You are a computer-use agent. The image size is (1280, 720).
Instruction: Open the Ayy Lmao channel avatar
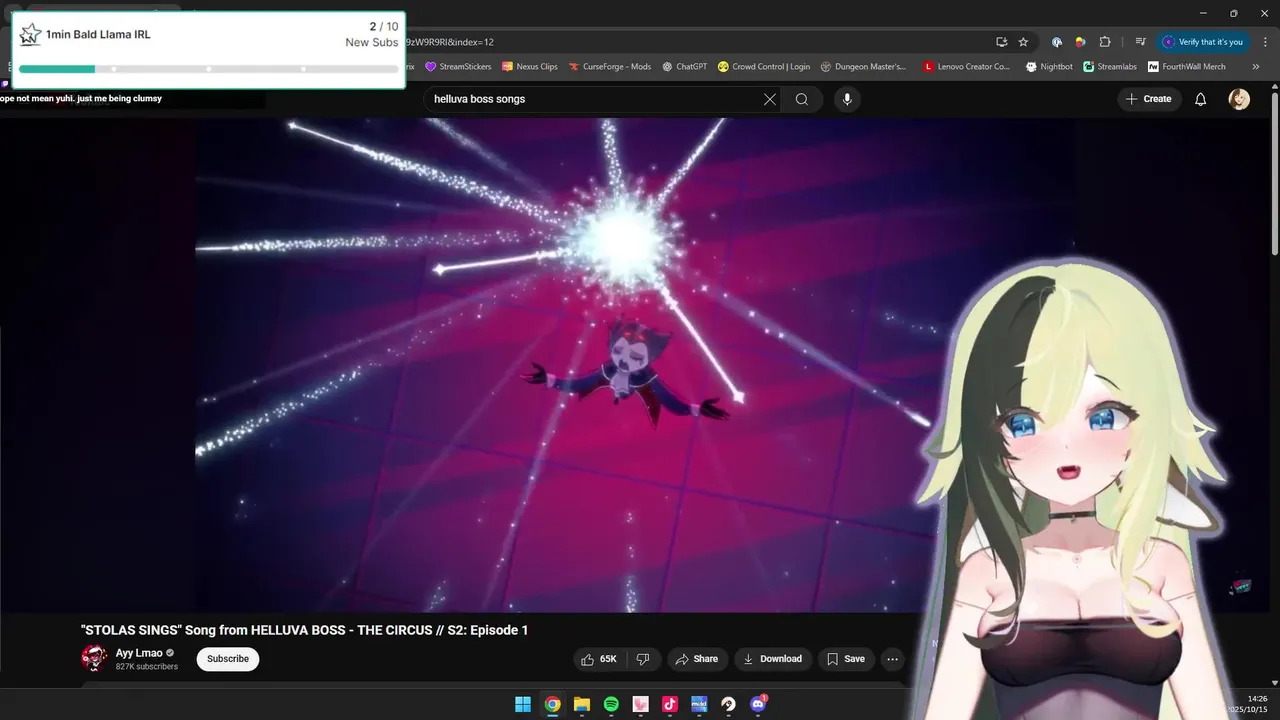pos(94,658)
